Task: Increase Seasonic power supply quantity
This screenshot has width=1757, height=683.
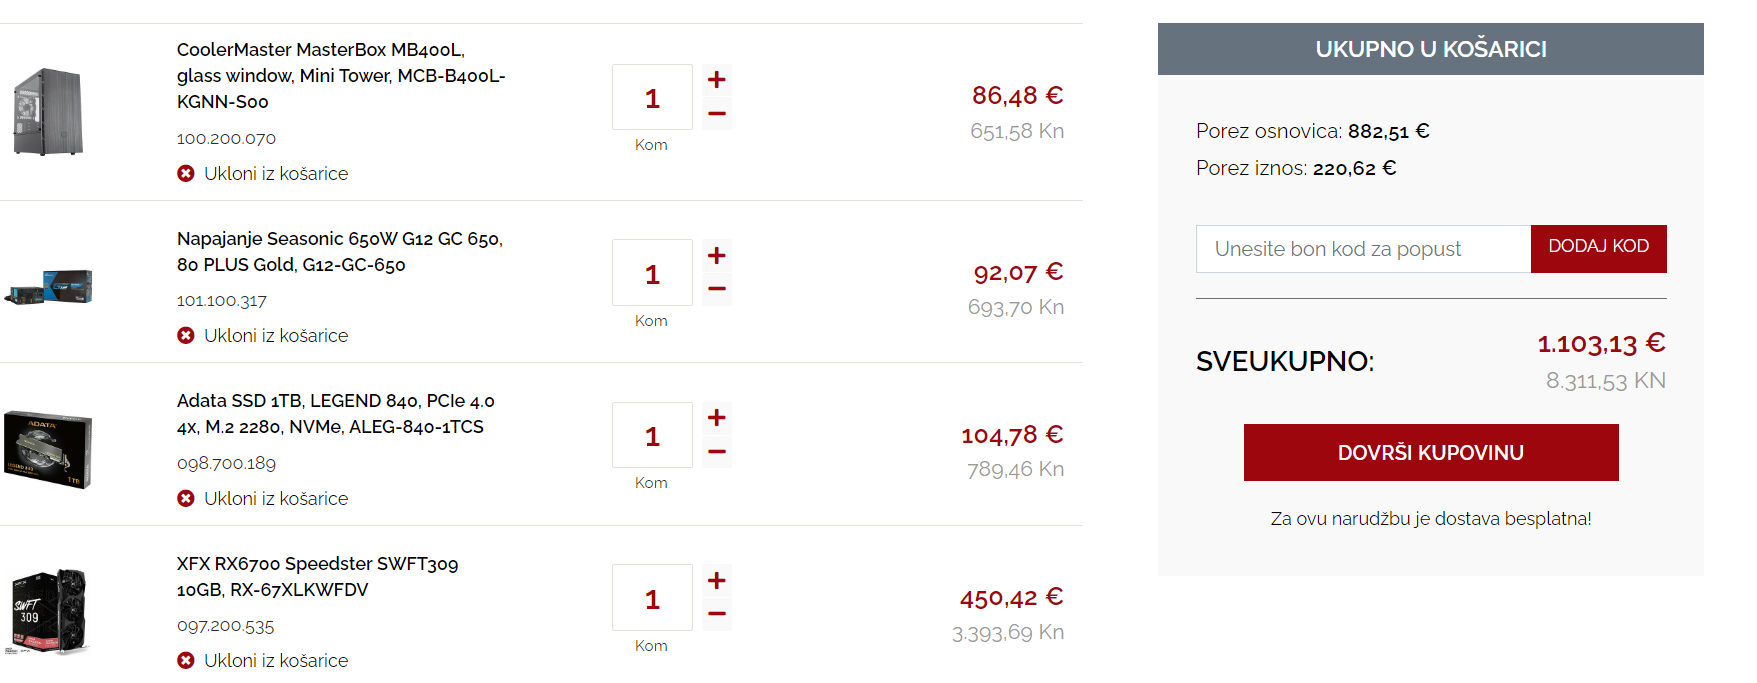Action: click(x=716, y=256)
